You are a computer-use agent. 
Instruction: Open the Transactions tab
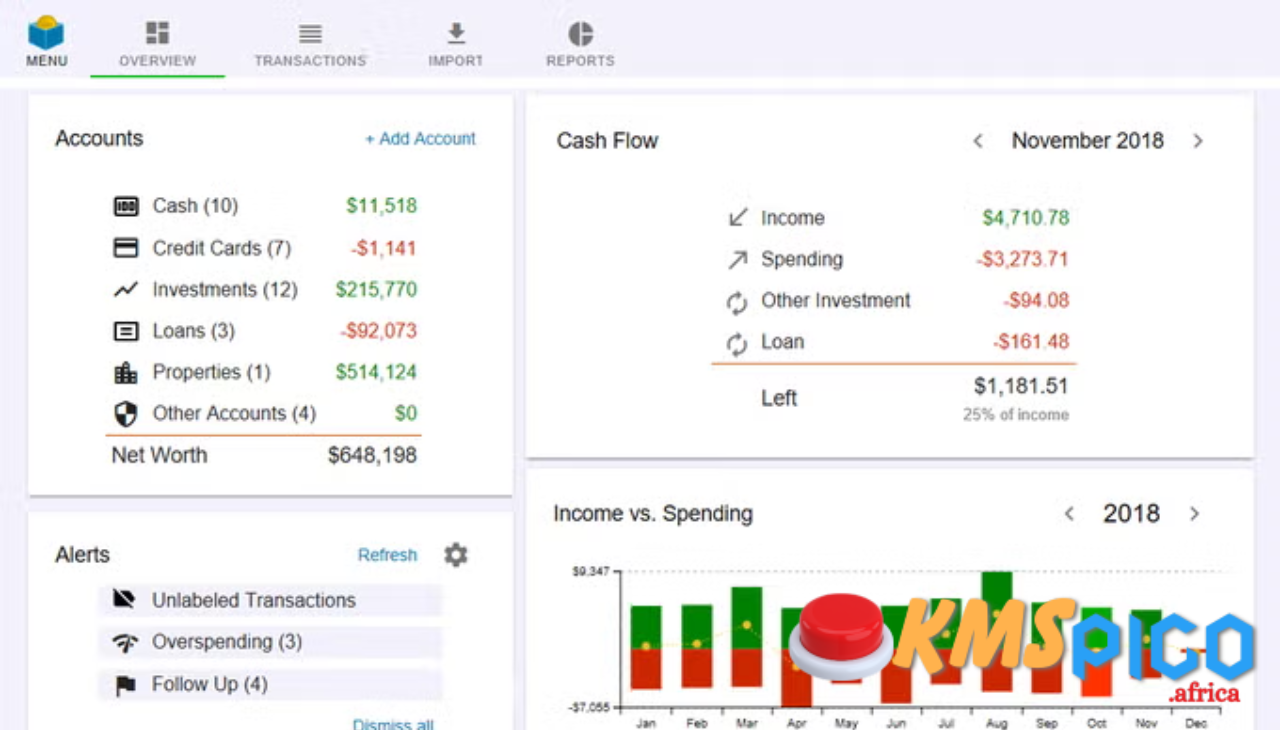point(310,45)
